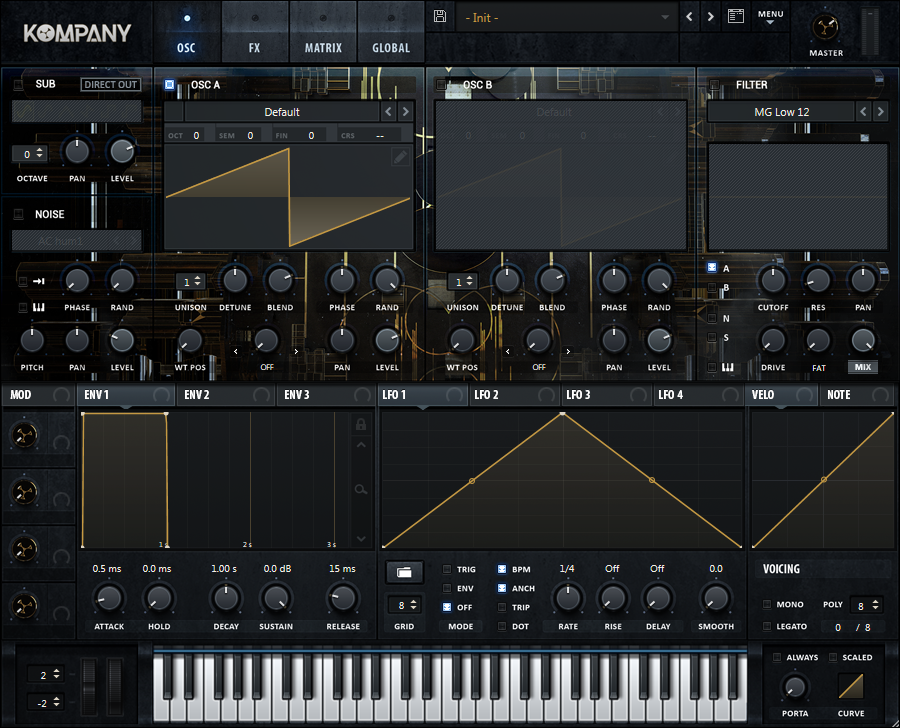Enable the MONO voicing checkbox

[767, 604]
